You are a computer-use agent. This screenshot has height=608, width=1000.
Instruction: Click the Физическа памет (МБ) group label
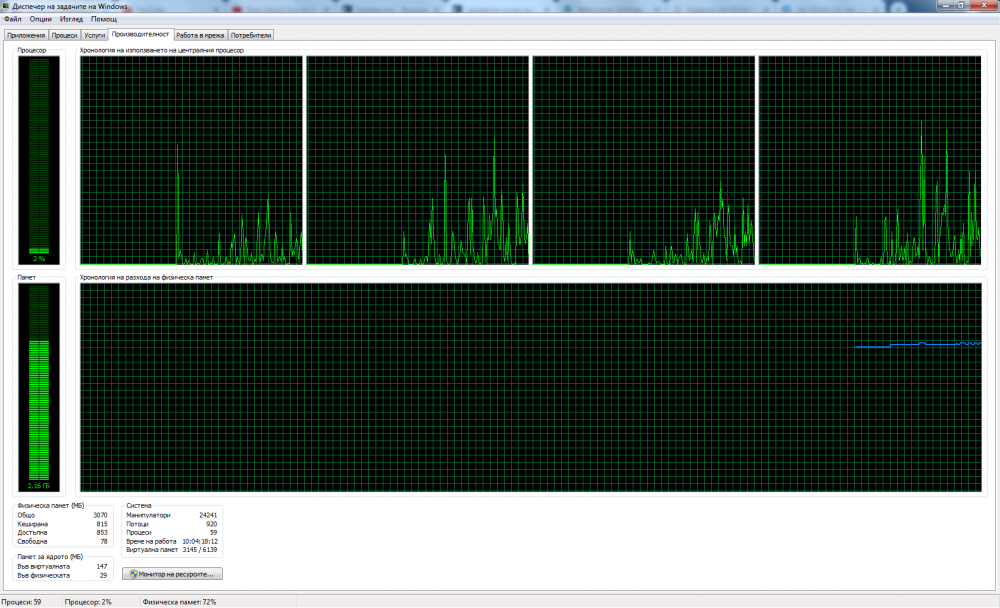click(x=50, y=505)
